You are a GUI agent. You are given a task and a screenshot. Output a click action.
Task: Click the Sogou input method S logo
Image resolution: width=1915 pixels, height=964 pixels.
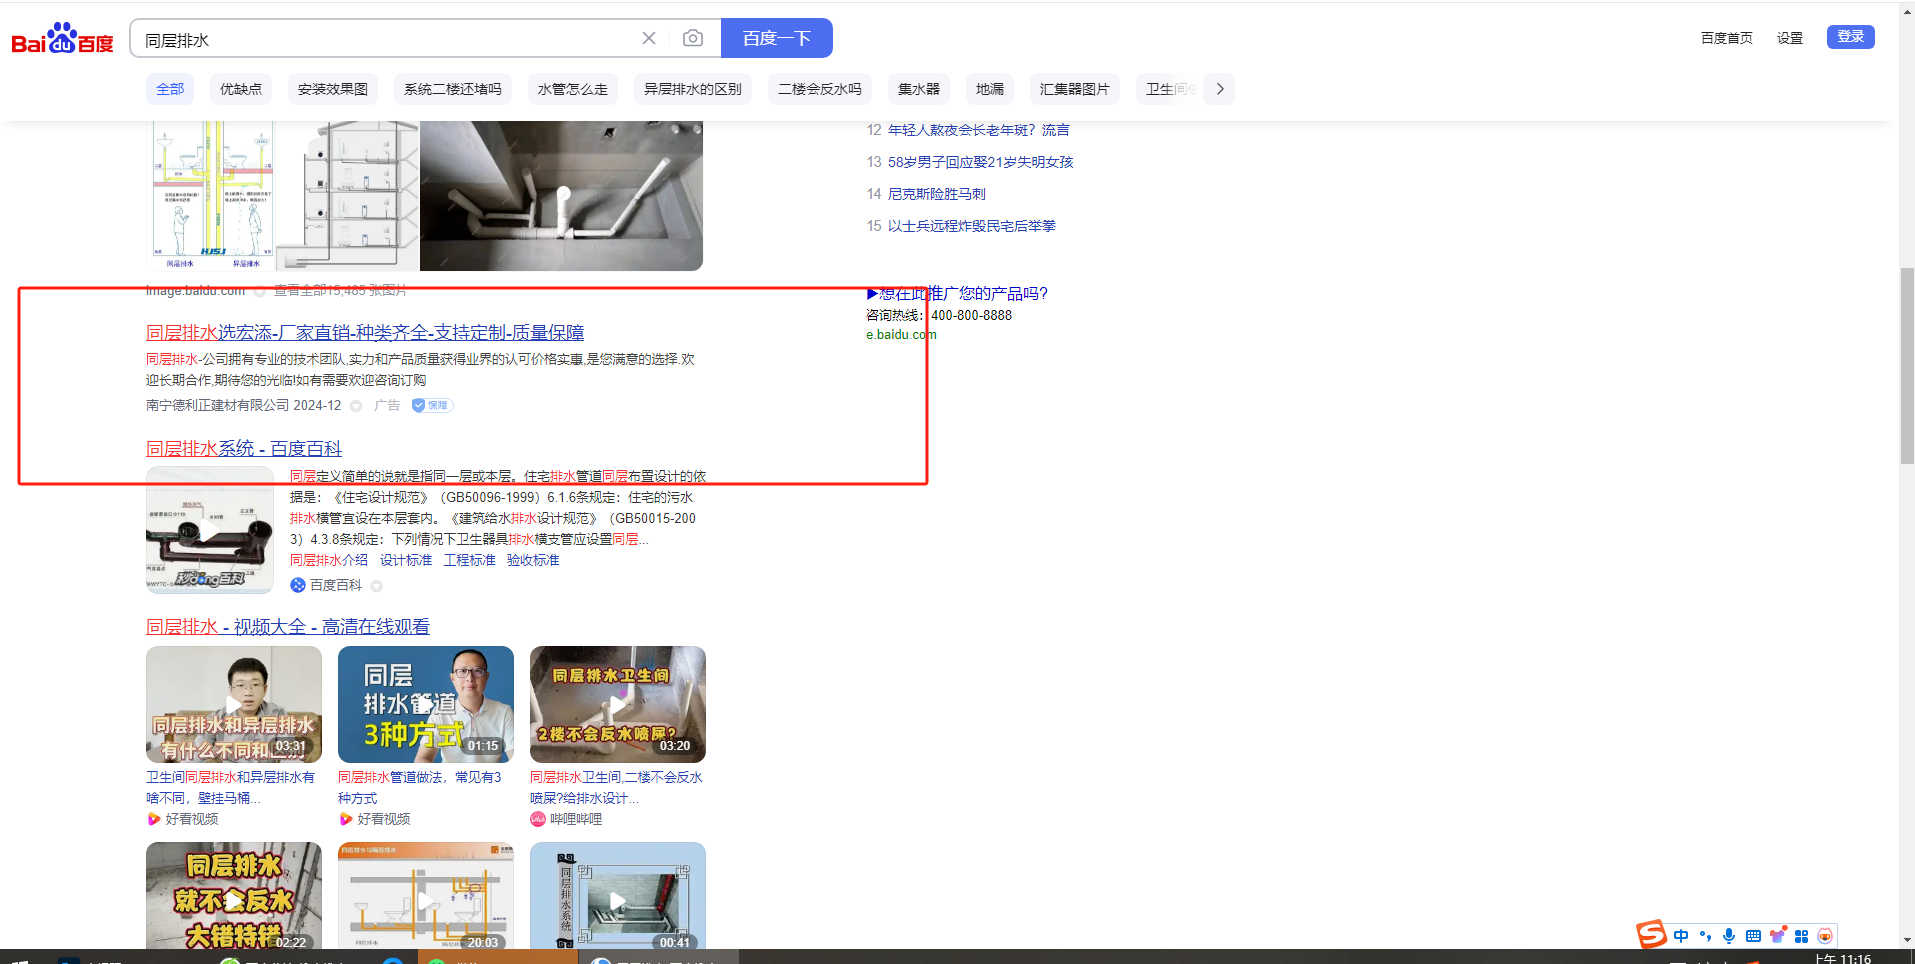click(1651, 935)
